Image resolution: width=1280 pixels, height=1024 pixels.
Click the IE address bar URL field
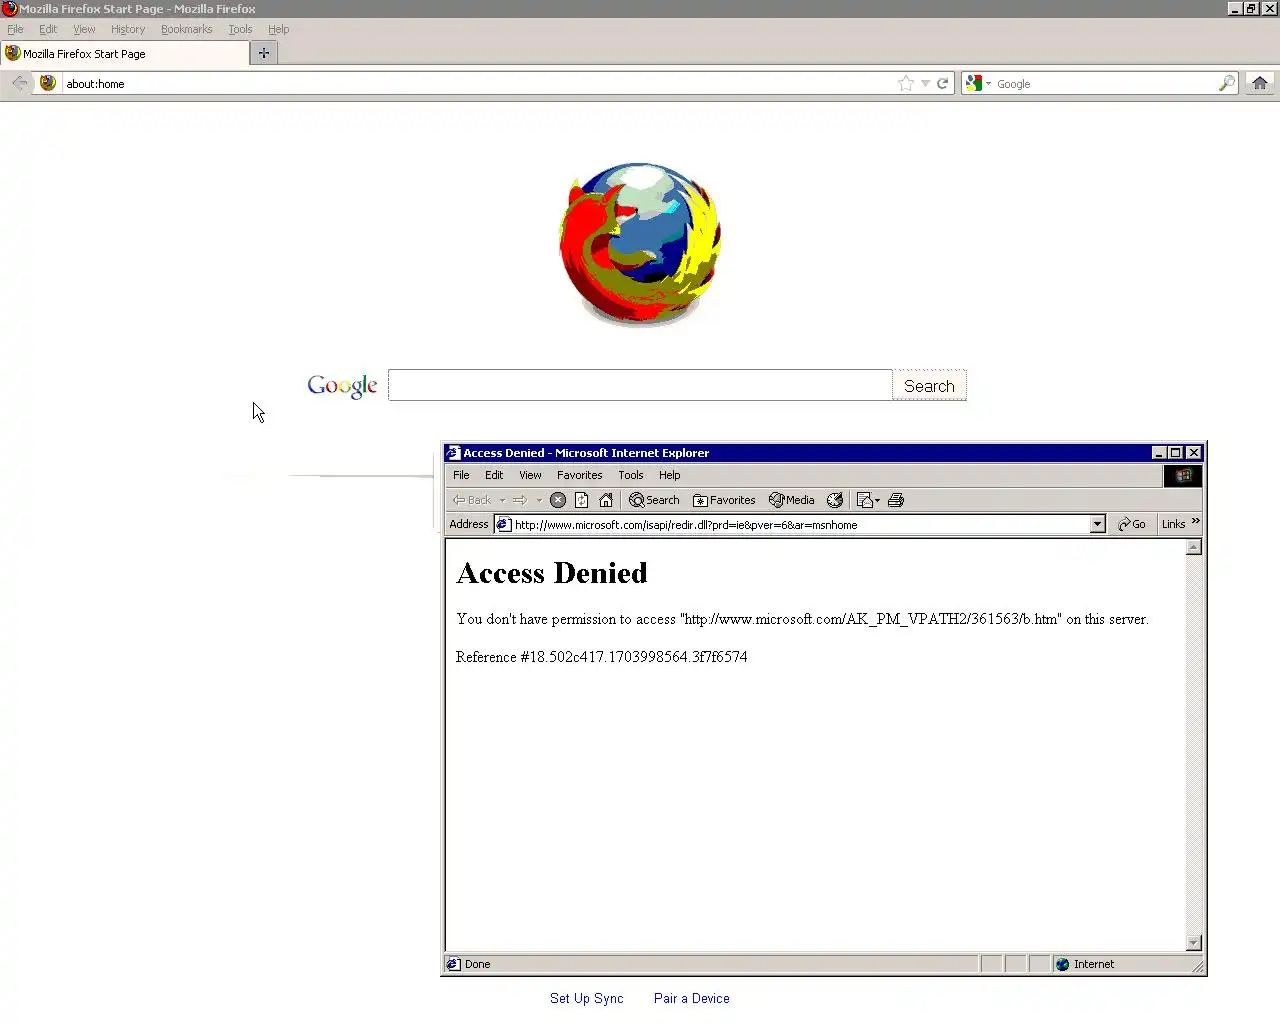pos(800,524)
